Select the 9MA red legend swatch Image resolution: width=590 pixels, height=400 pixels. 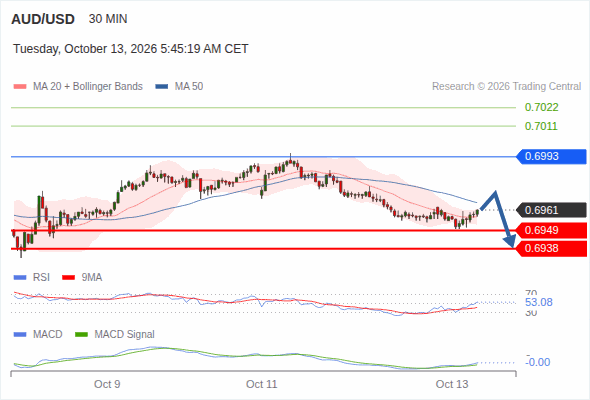click(x=68, y=278)
